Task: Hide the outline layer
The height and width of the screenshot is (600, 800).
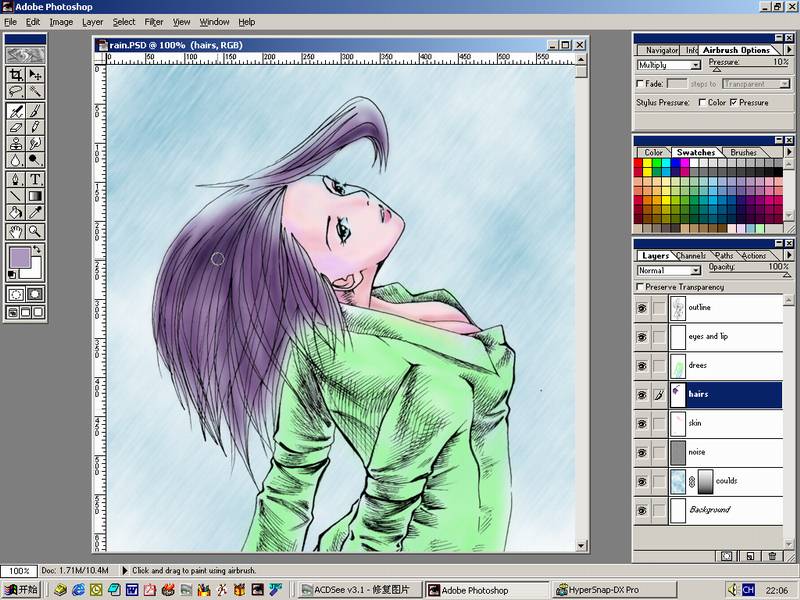Action: [642, 308]
